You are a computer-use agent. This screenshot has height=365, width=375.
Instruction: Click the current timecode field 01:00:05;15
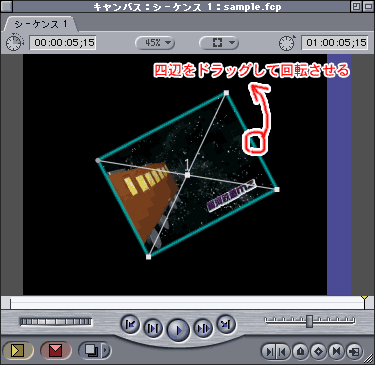click(335, 43)
